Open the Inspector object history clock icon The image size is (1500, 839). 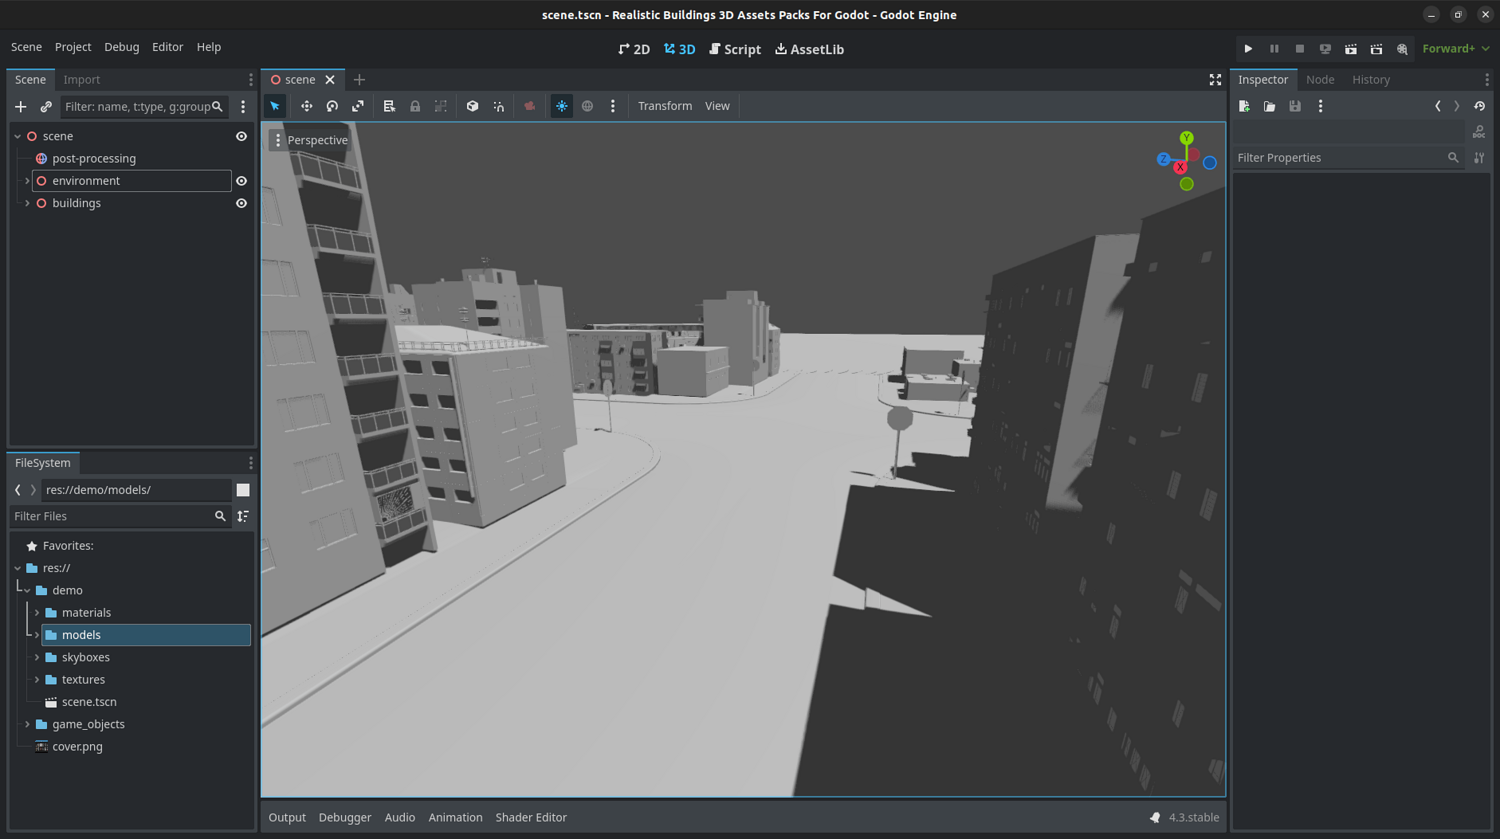tap(1480, 106)
